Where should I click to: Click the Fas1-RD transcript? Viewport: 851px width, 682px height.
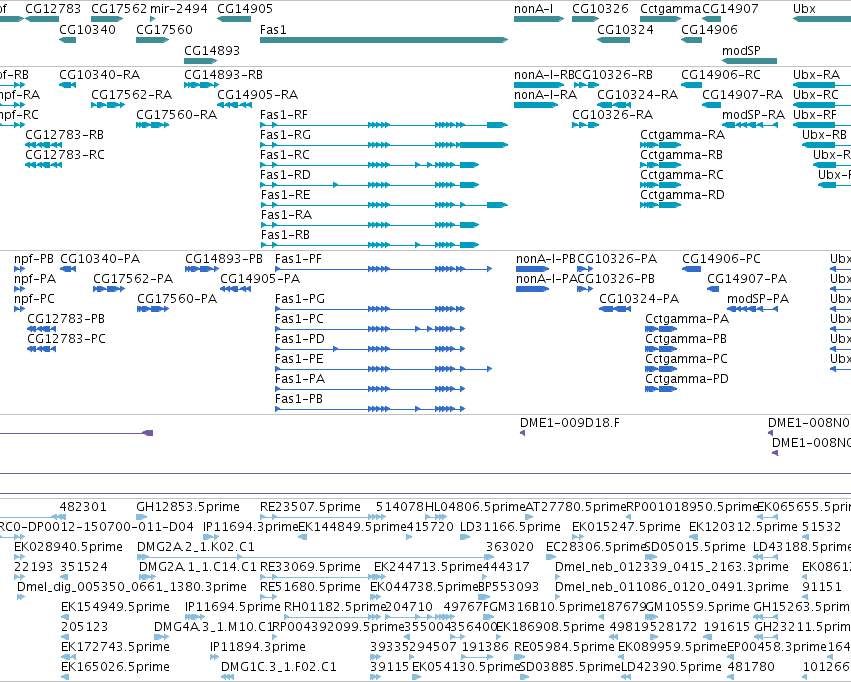pos(370,185)
